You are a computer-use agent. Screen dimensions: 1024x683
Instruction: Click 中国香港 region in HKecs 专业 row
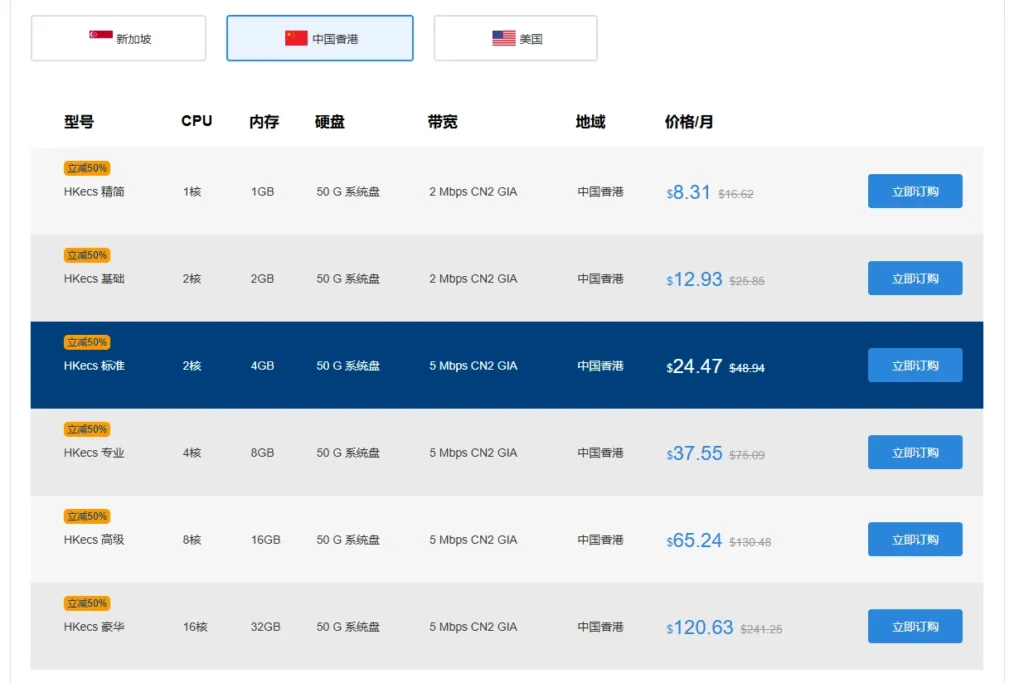tap(600, 453)
